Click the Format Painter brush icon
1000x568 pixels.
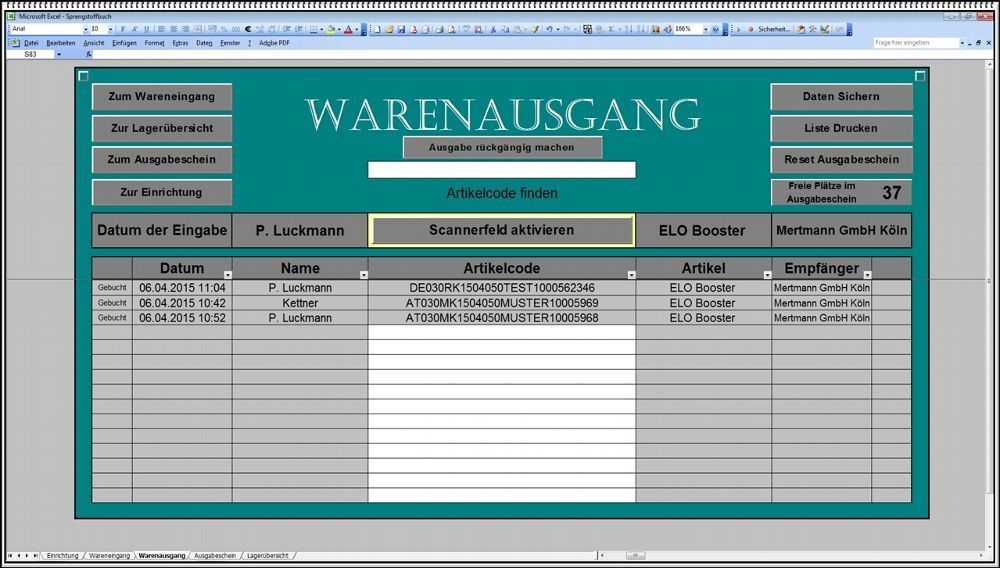pyautogui.click(x=535, y=30)
